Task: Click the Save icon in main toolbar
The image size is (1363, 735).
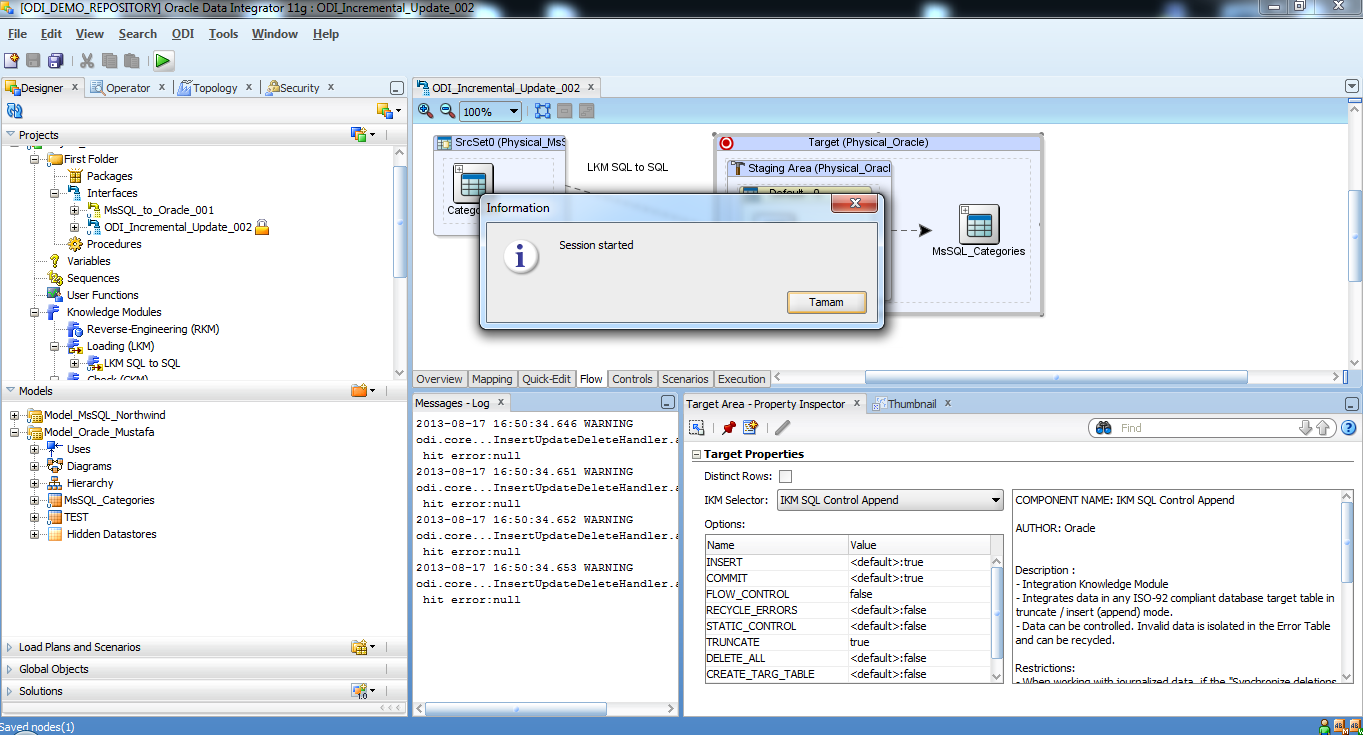Action: point(33,61)
